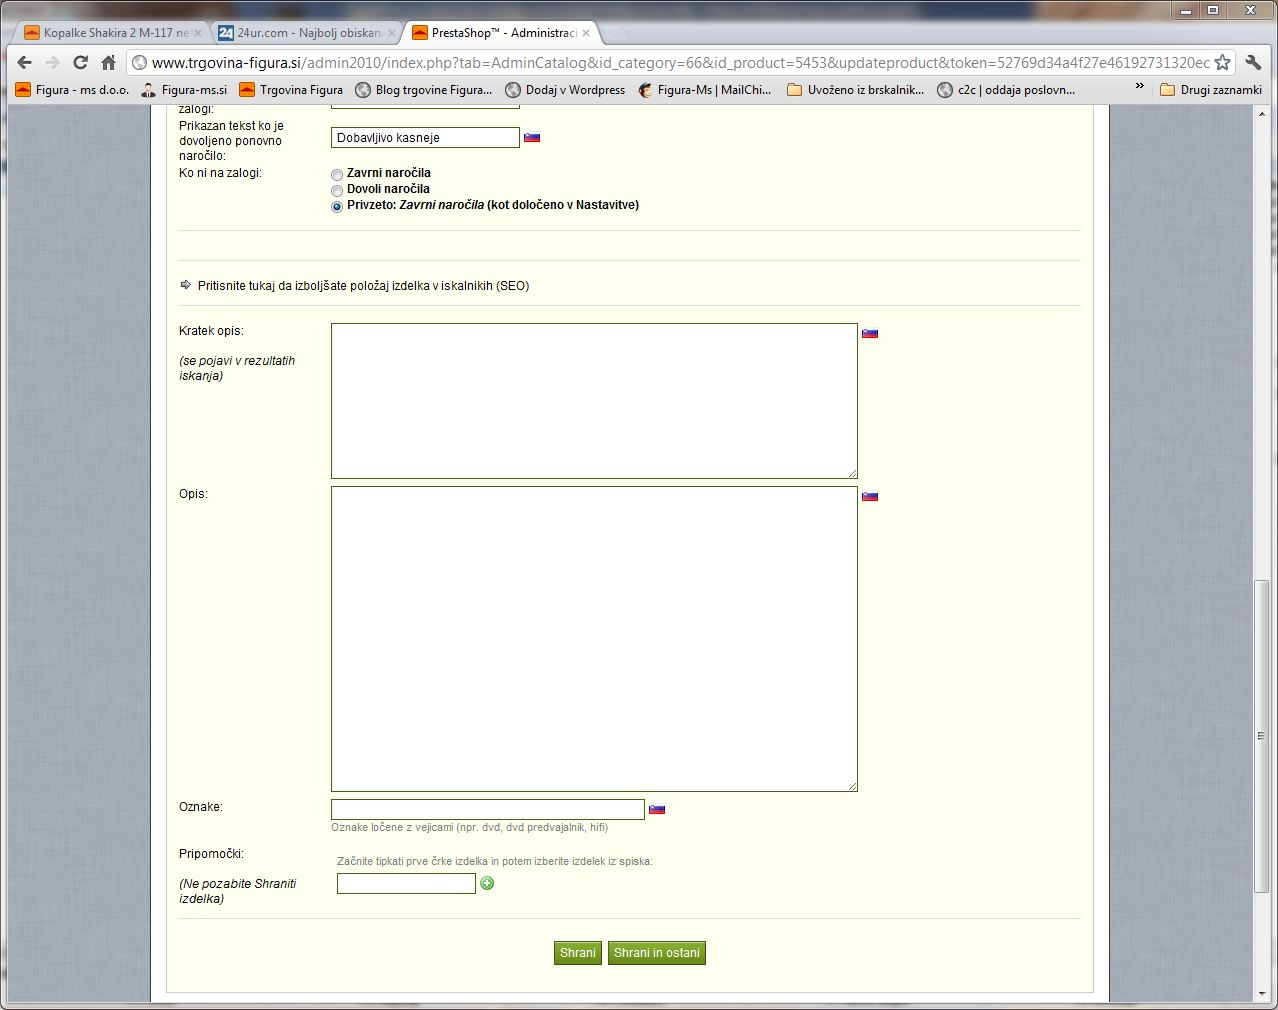
Task: Open the Drugi zaznamki folder
Action: pos(1211,90)
